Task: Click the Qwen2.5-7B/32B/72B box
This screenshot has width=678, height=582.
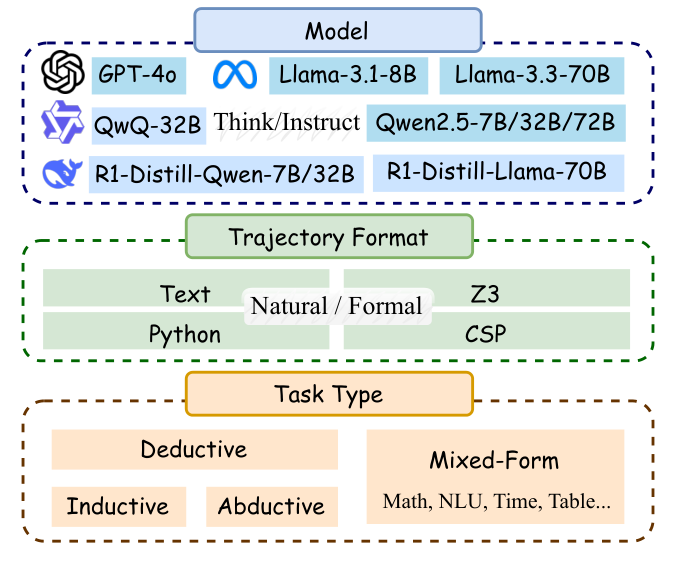Action: tap(496, 123)
